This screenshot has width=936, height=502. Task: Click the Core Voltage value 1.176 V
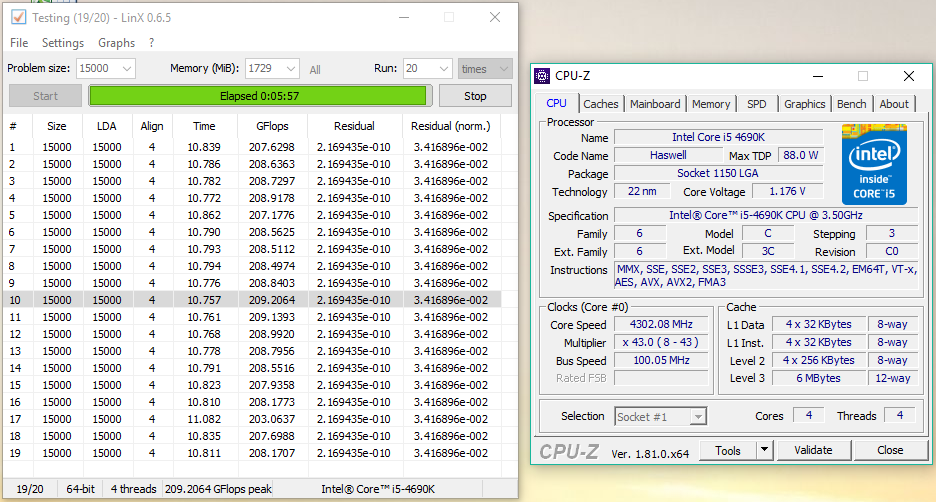[x=787, y=191]
